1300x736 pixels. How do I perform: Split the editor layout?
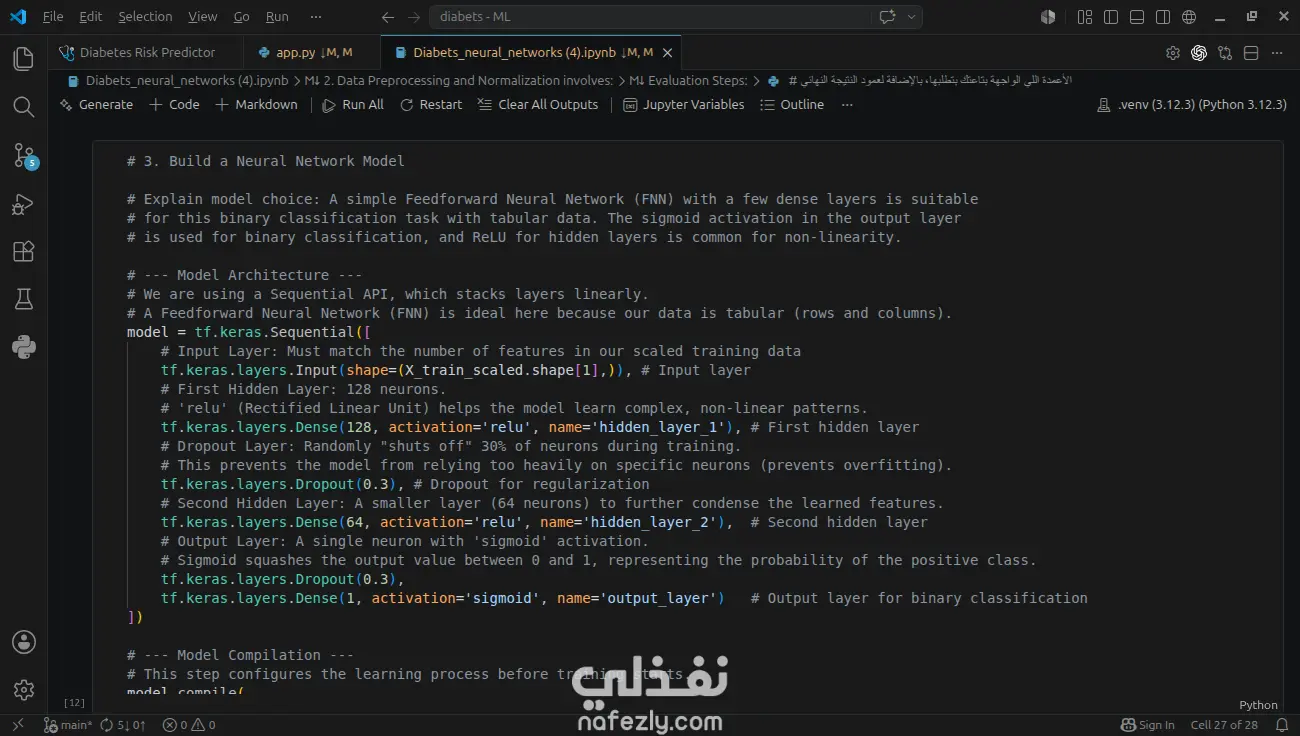click(1251, 53)
